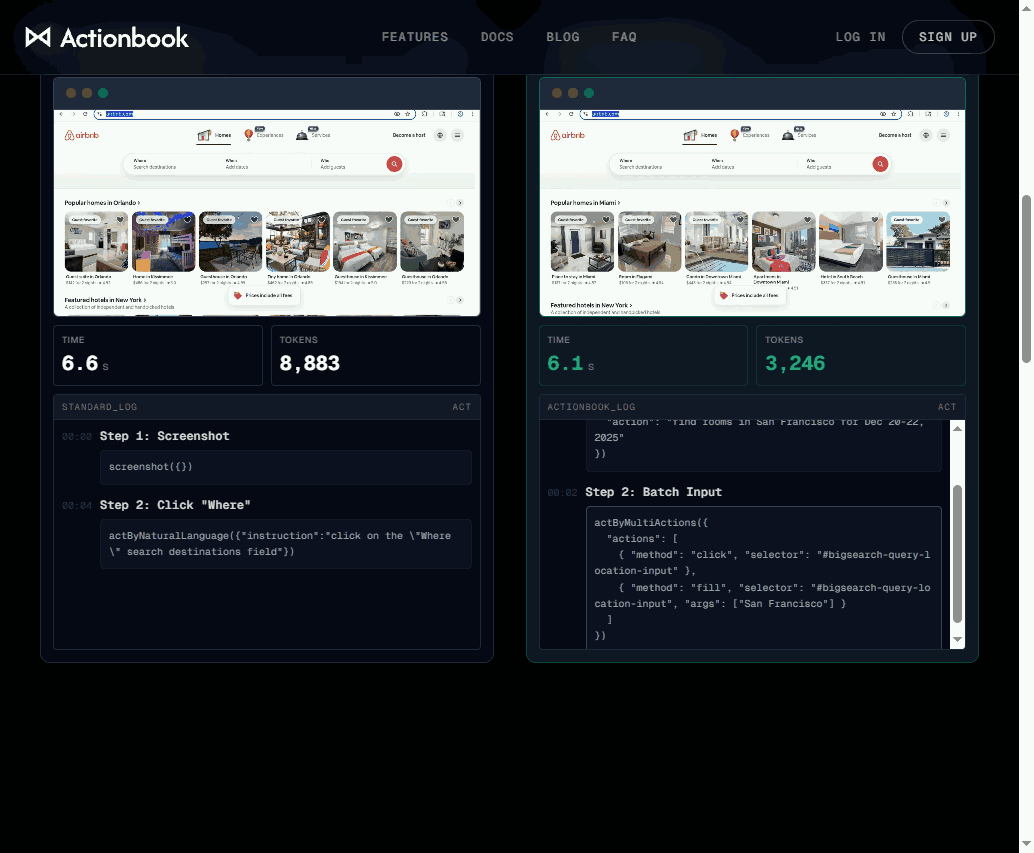Toggle the heart on the Home in Kissimmee listing
This screenshot has height=853, width=1034.
coord(187,220)
